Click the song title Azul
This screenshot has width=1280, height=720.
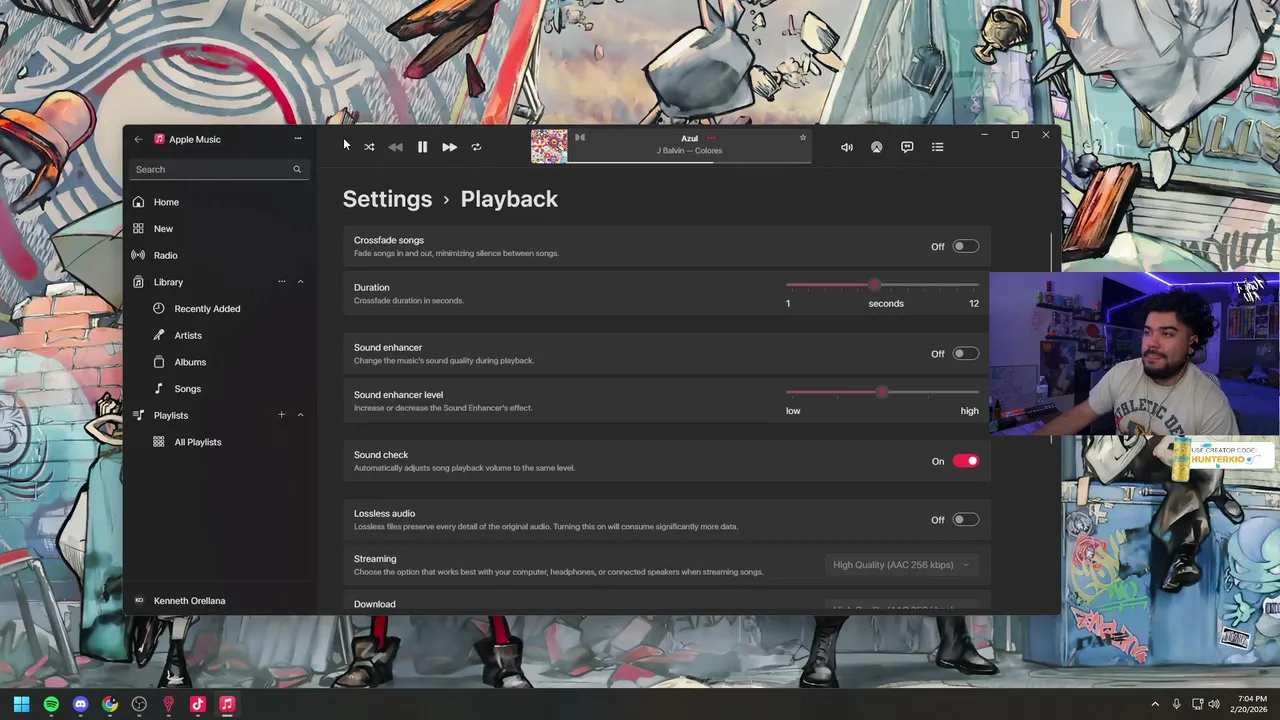689,138
